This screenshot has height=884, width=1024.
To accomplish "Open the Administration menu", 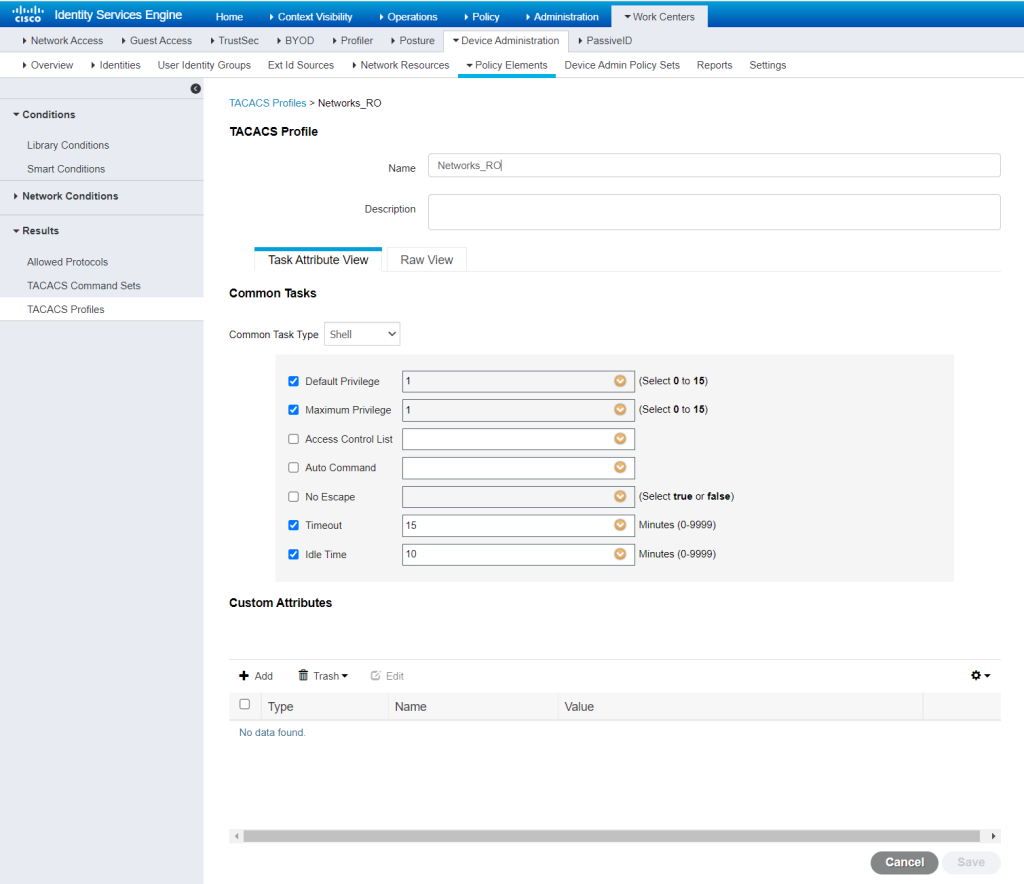I will [562, 16].
